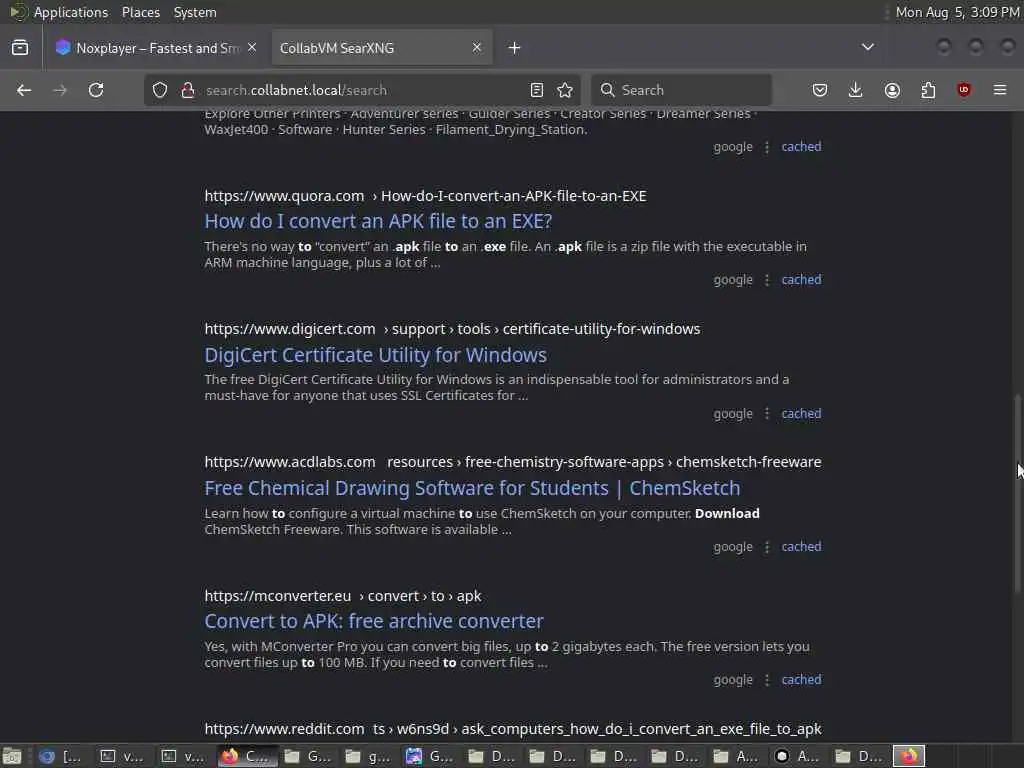Open three-dot options for DigiCert result
Screen dimensions: 1024x768
767,413
